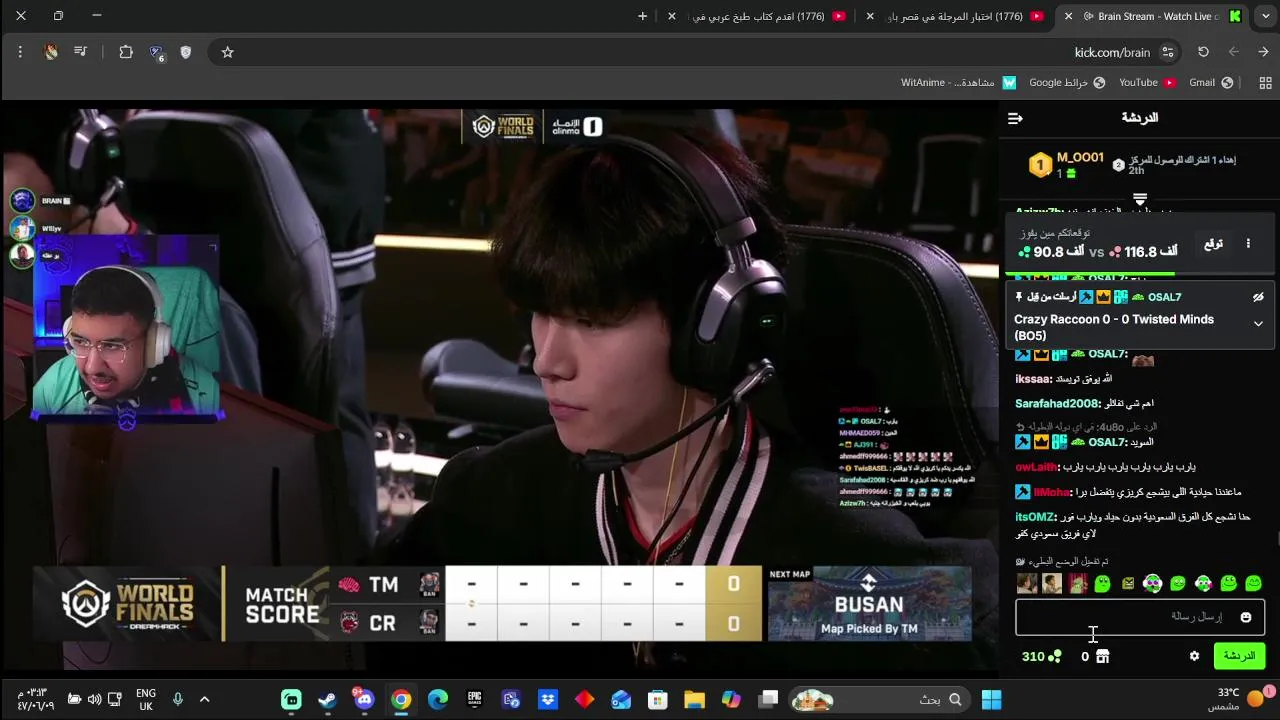Collapse the chat panel using arrow-lines icon
The height and width of the screenshot is (720, 1280).
1015,118
